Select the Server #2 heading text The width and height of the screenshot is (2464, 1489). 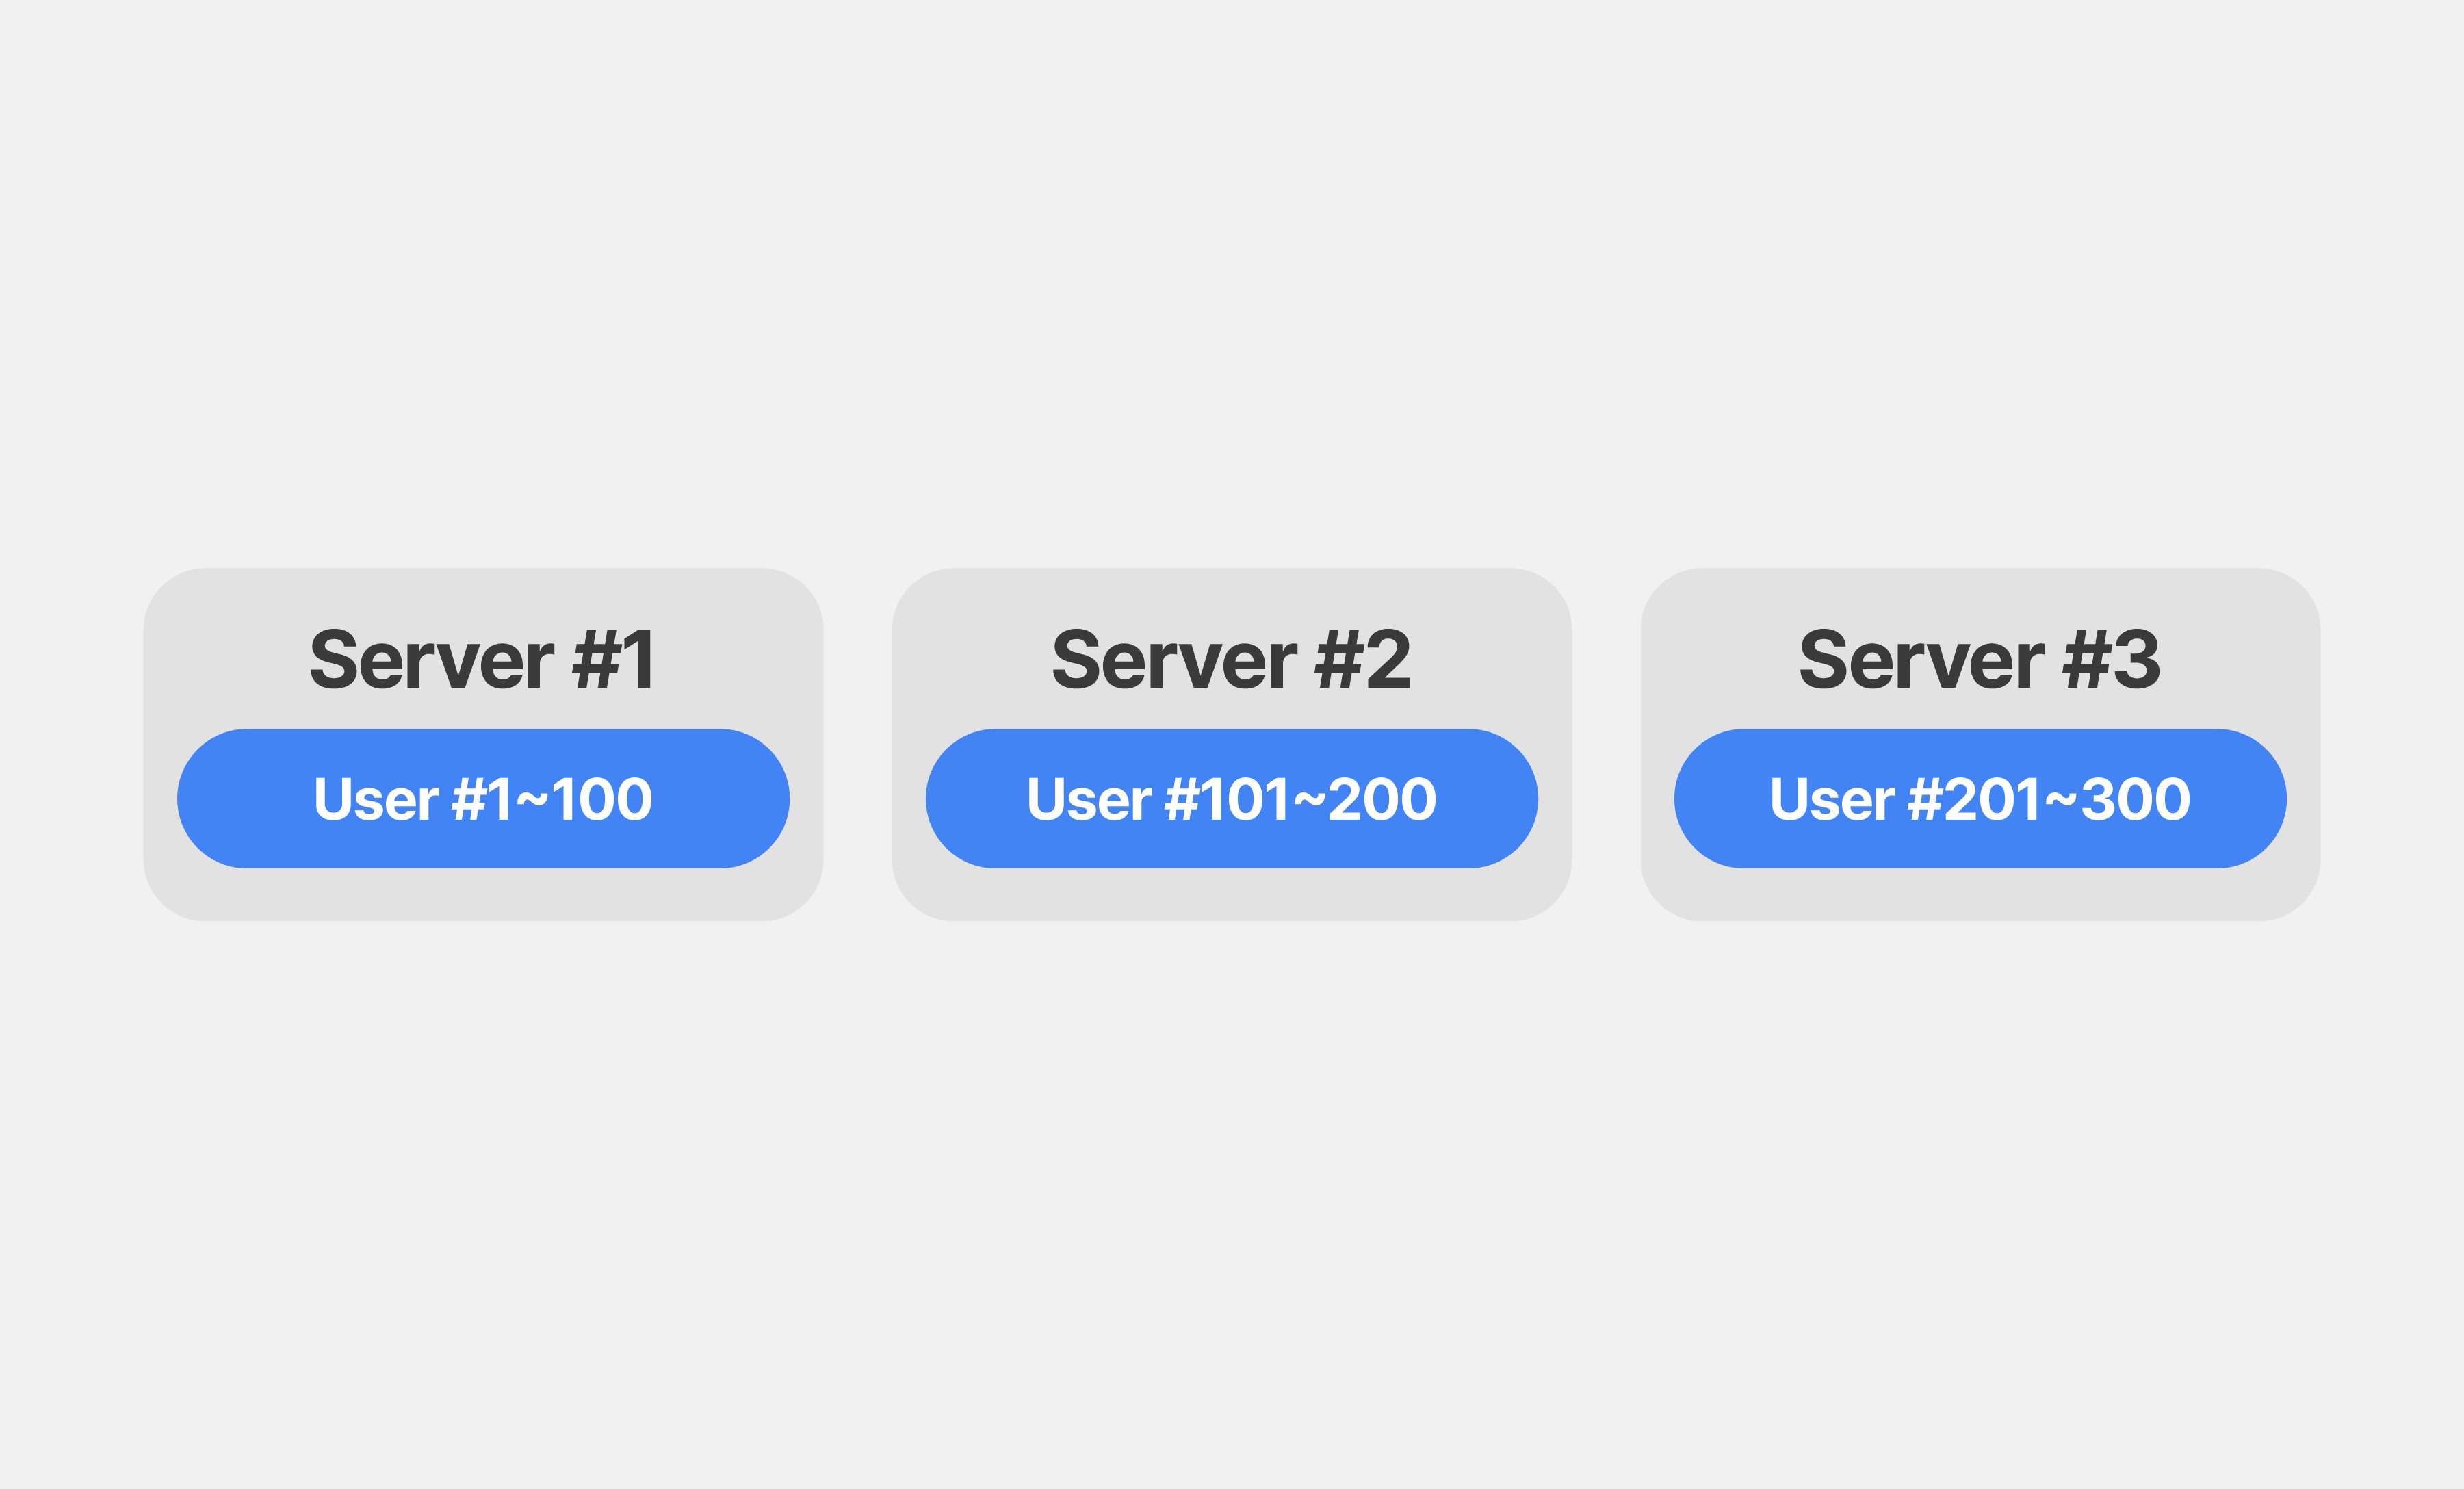coord(1231,659)
